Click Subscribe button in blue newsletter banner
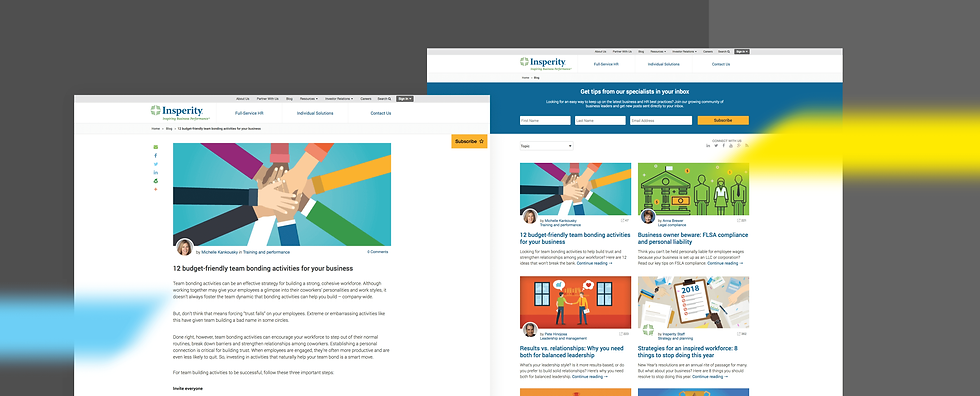 [723, 121]
